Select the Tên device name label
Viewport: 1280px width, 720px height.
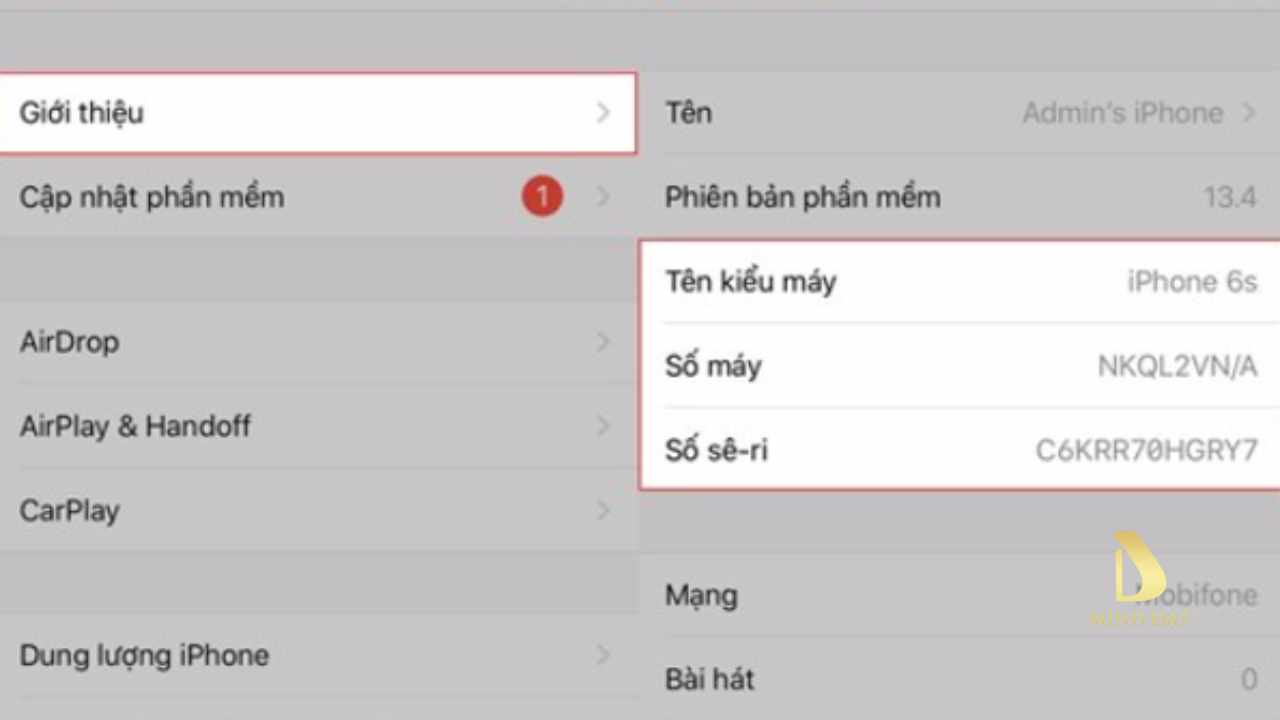pyautogui.click(x=689, y=112)
